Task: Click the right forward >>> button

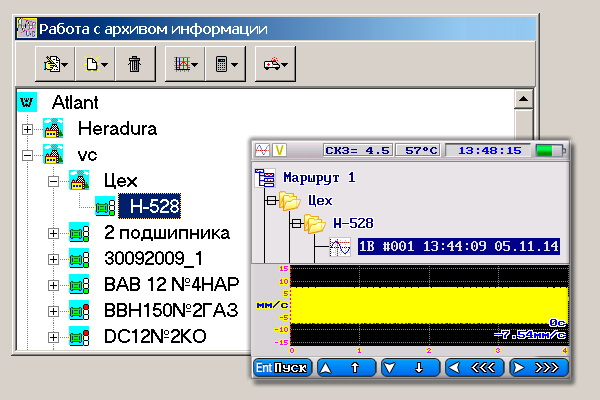Action: pos(539,368)
